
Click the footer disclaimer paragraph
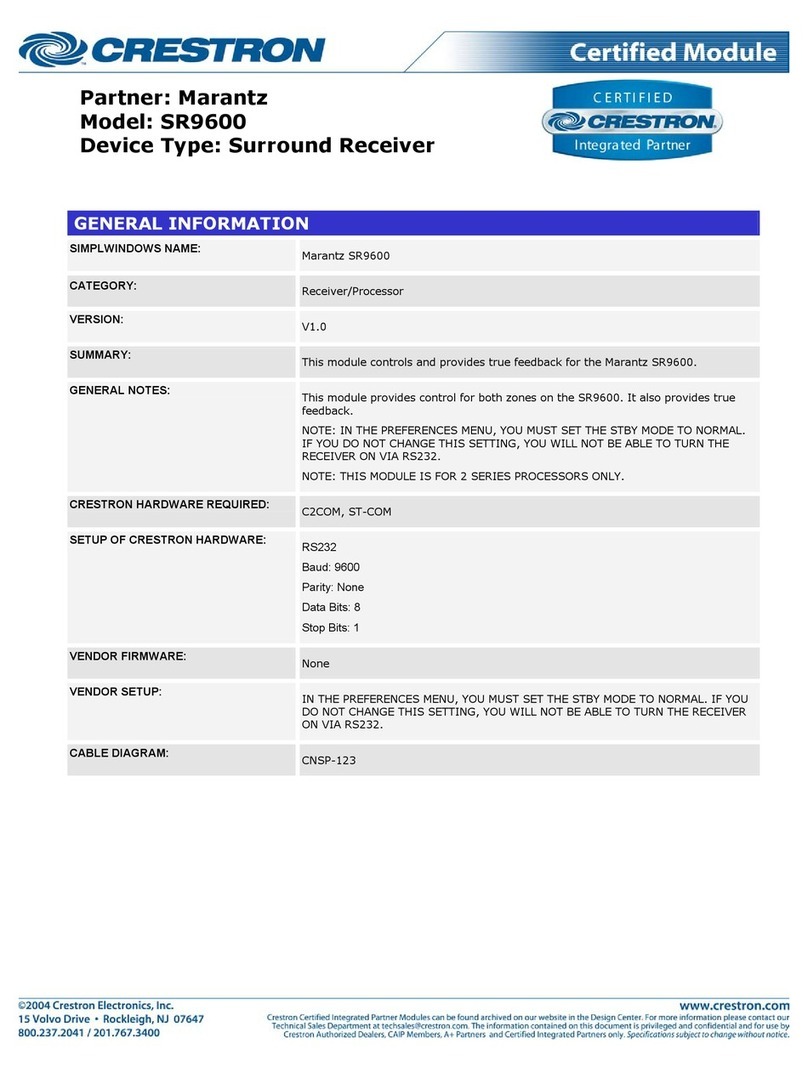tap(528, 1026)
